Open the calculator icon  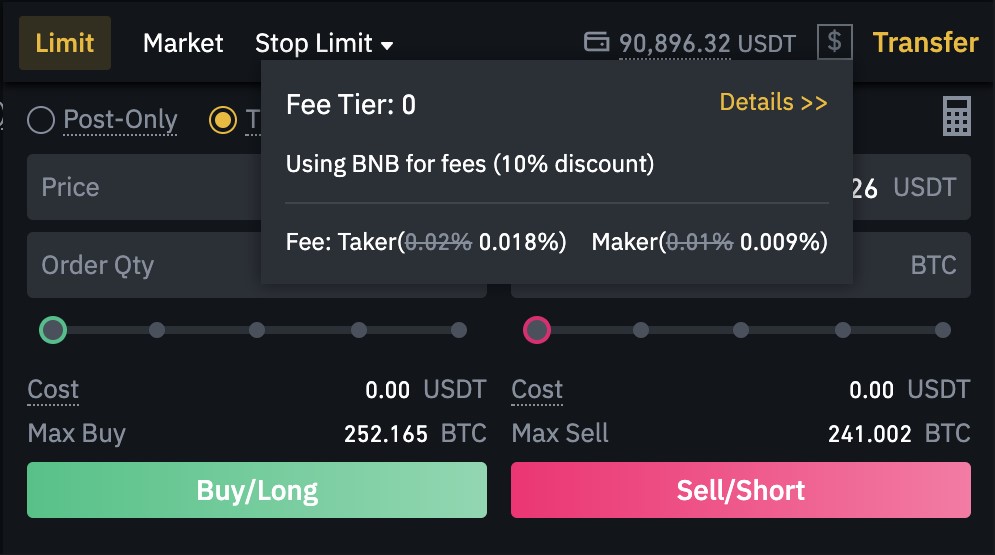[956, 117]
